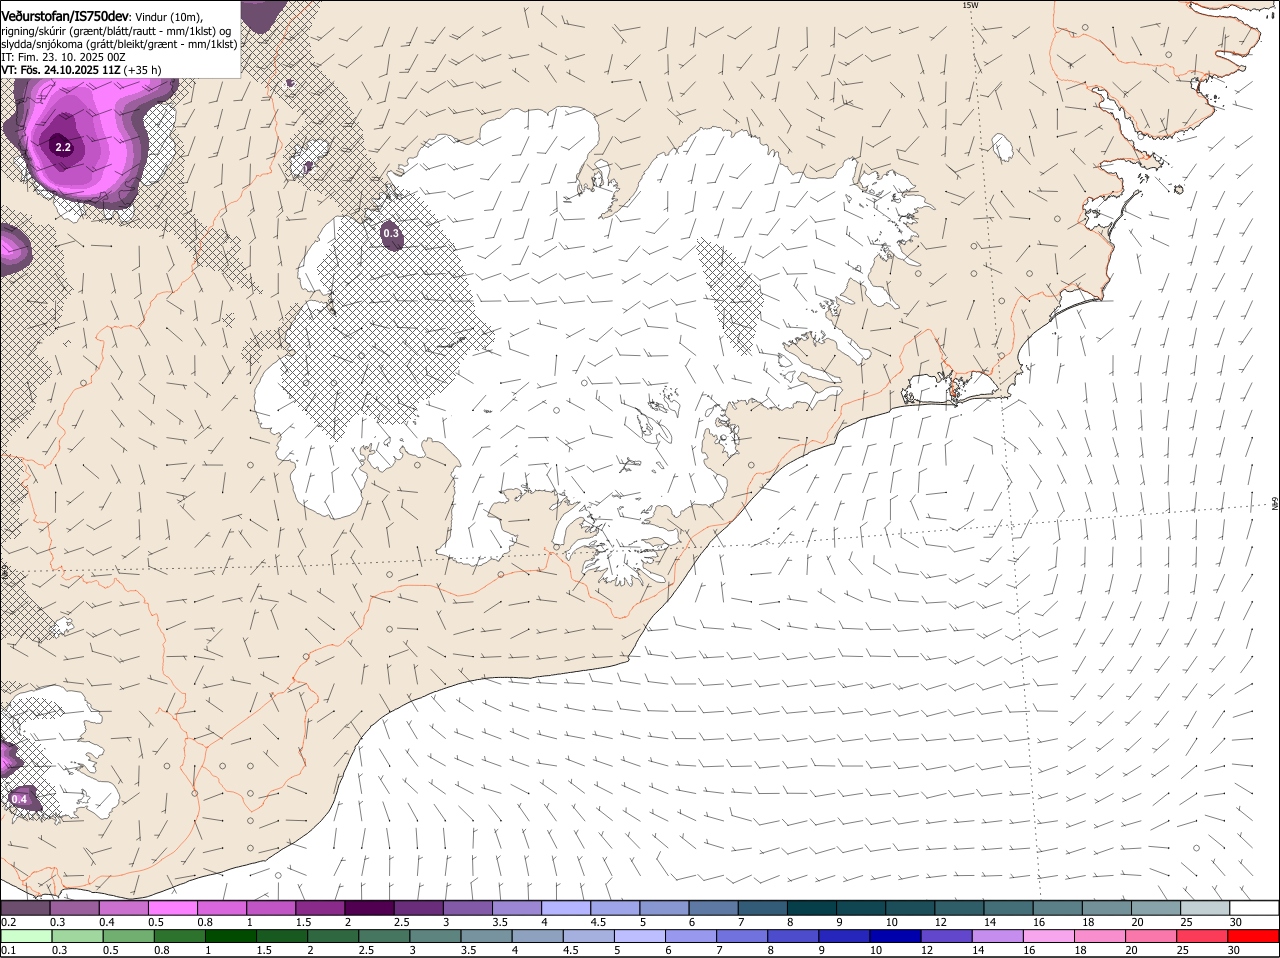Click the 15W longitude label
The width and height of the screenshot is (1280, 958).
[969, 5]
